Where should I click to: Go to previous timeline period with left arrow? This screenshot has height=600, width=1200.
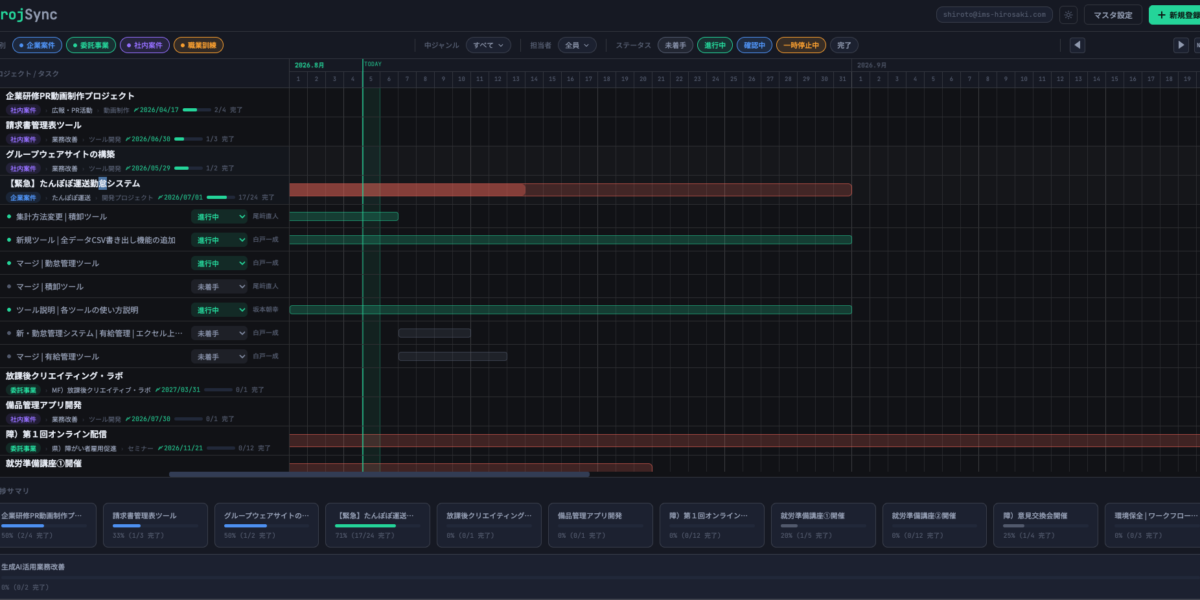click(1077, 45)
